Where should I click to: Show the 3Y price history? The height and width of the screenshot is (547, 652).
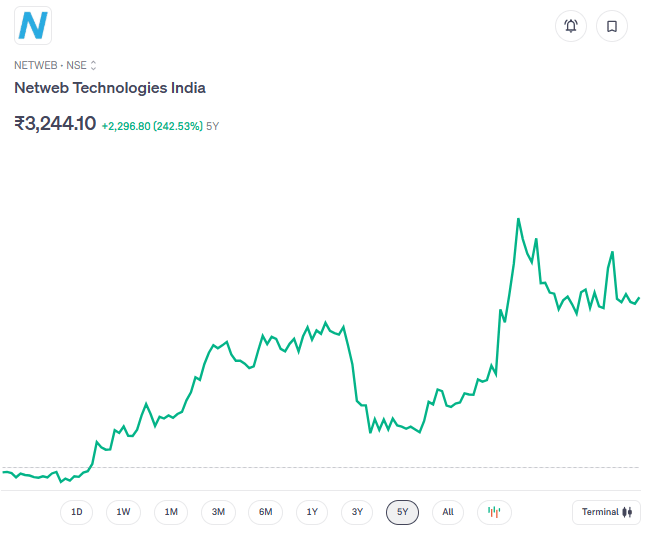coord(357,512)
